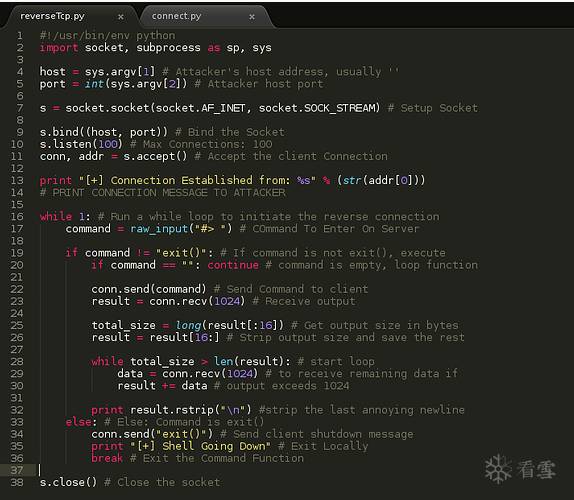Click the 'import' keyword on line 2
Screen dimensions: 574x500
point(59,48)
